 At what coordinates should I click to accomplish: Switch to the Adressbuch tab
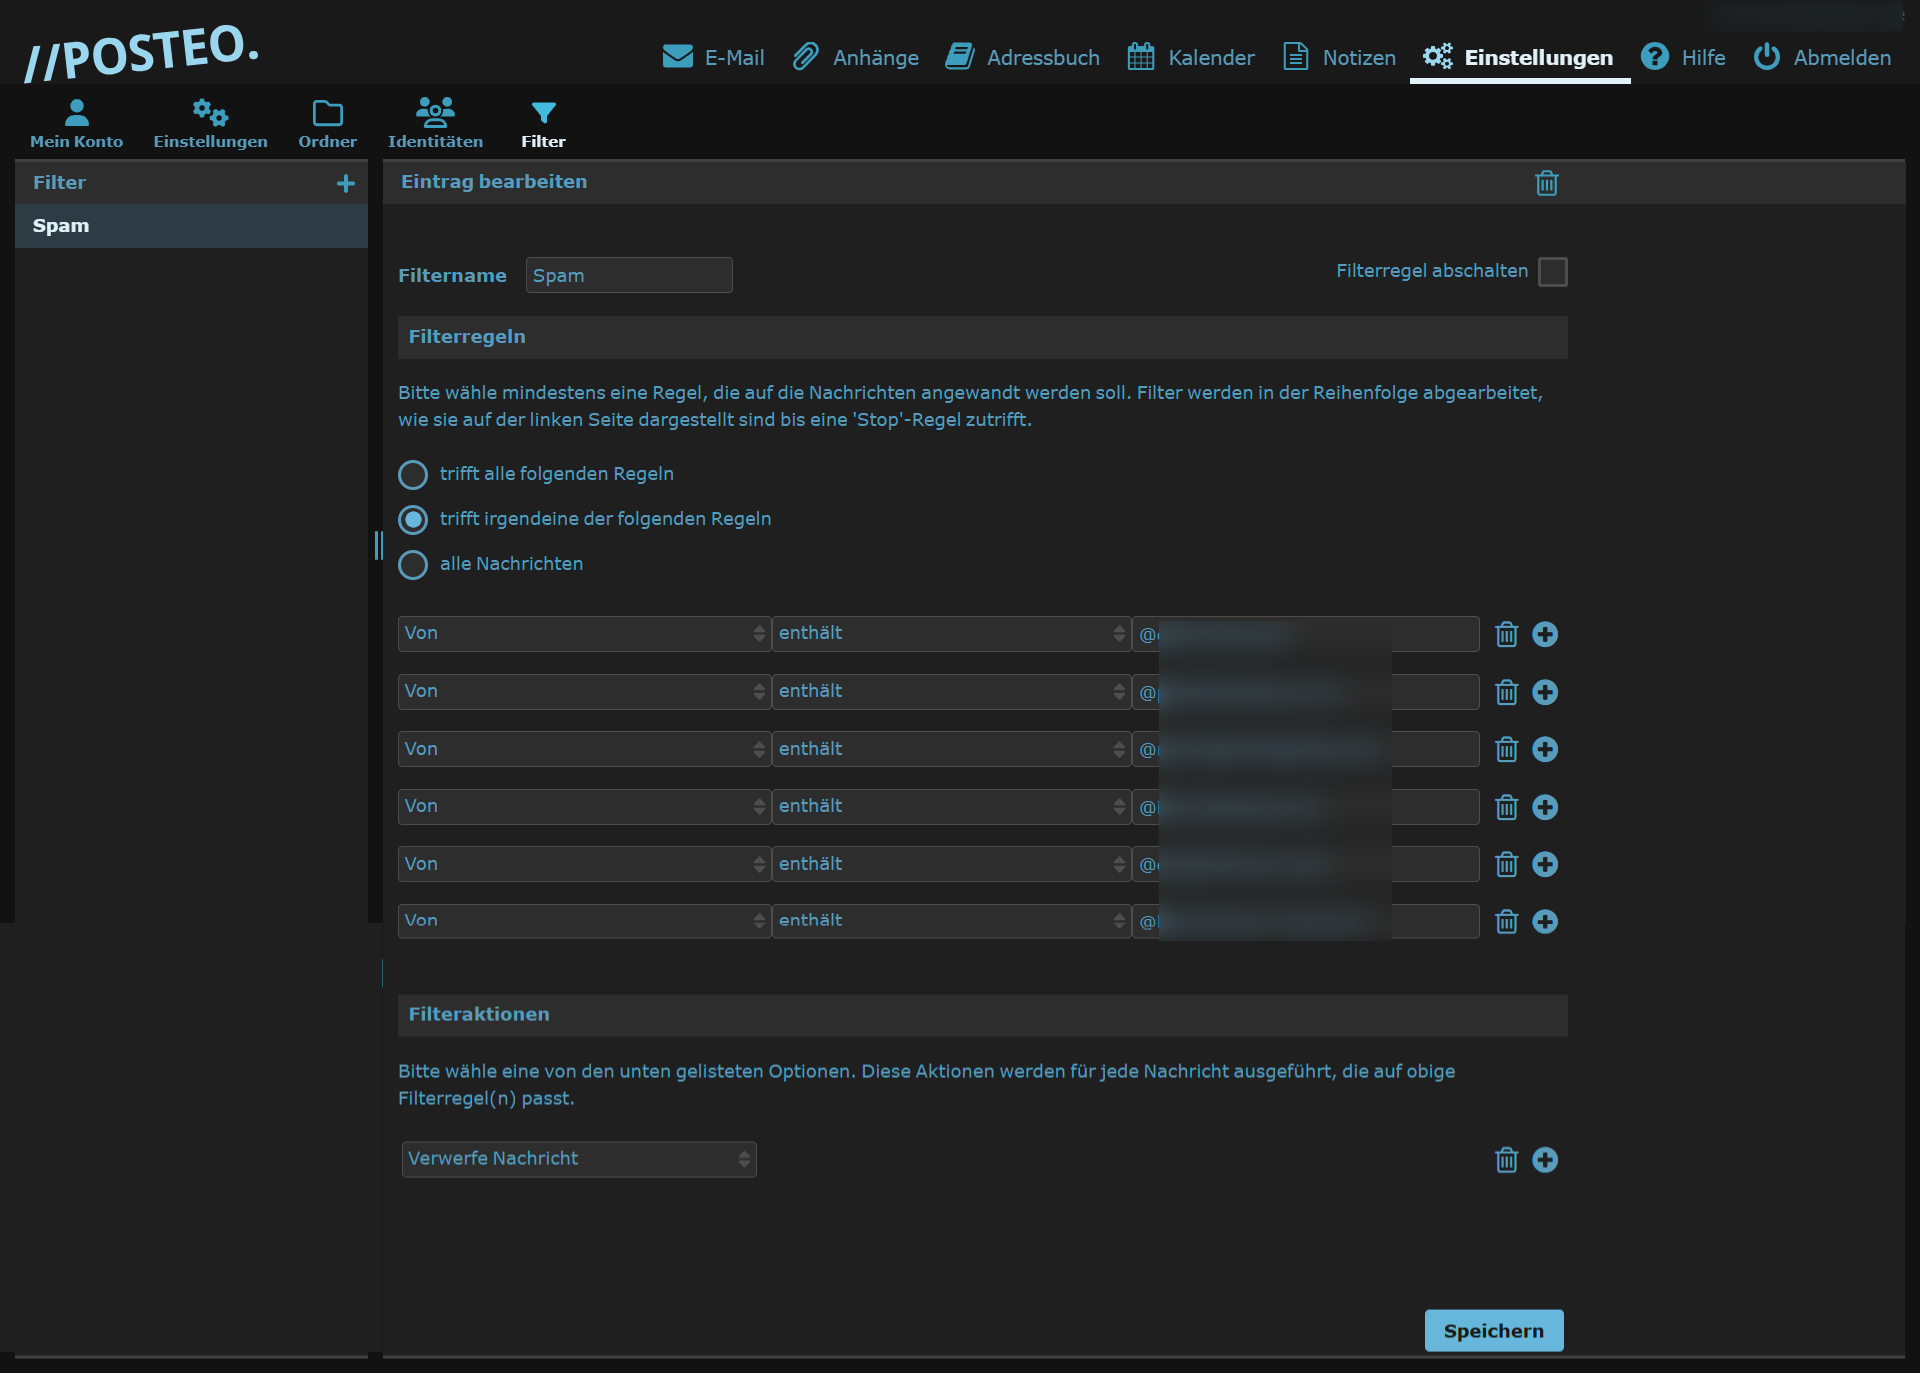(1023, 57)
